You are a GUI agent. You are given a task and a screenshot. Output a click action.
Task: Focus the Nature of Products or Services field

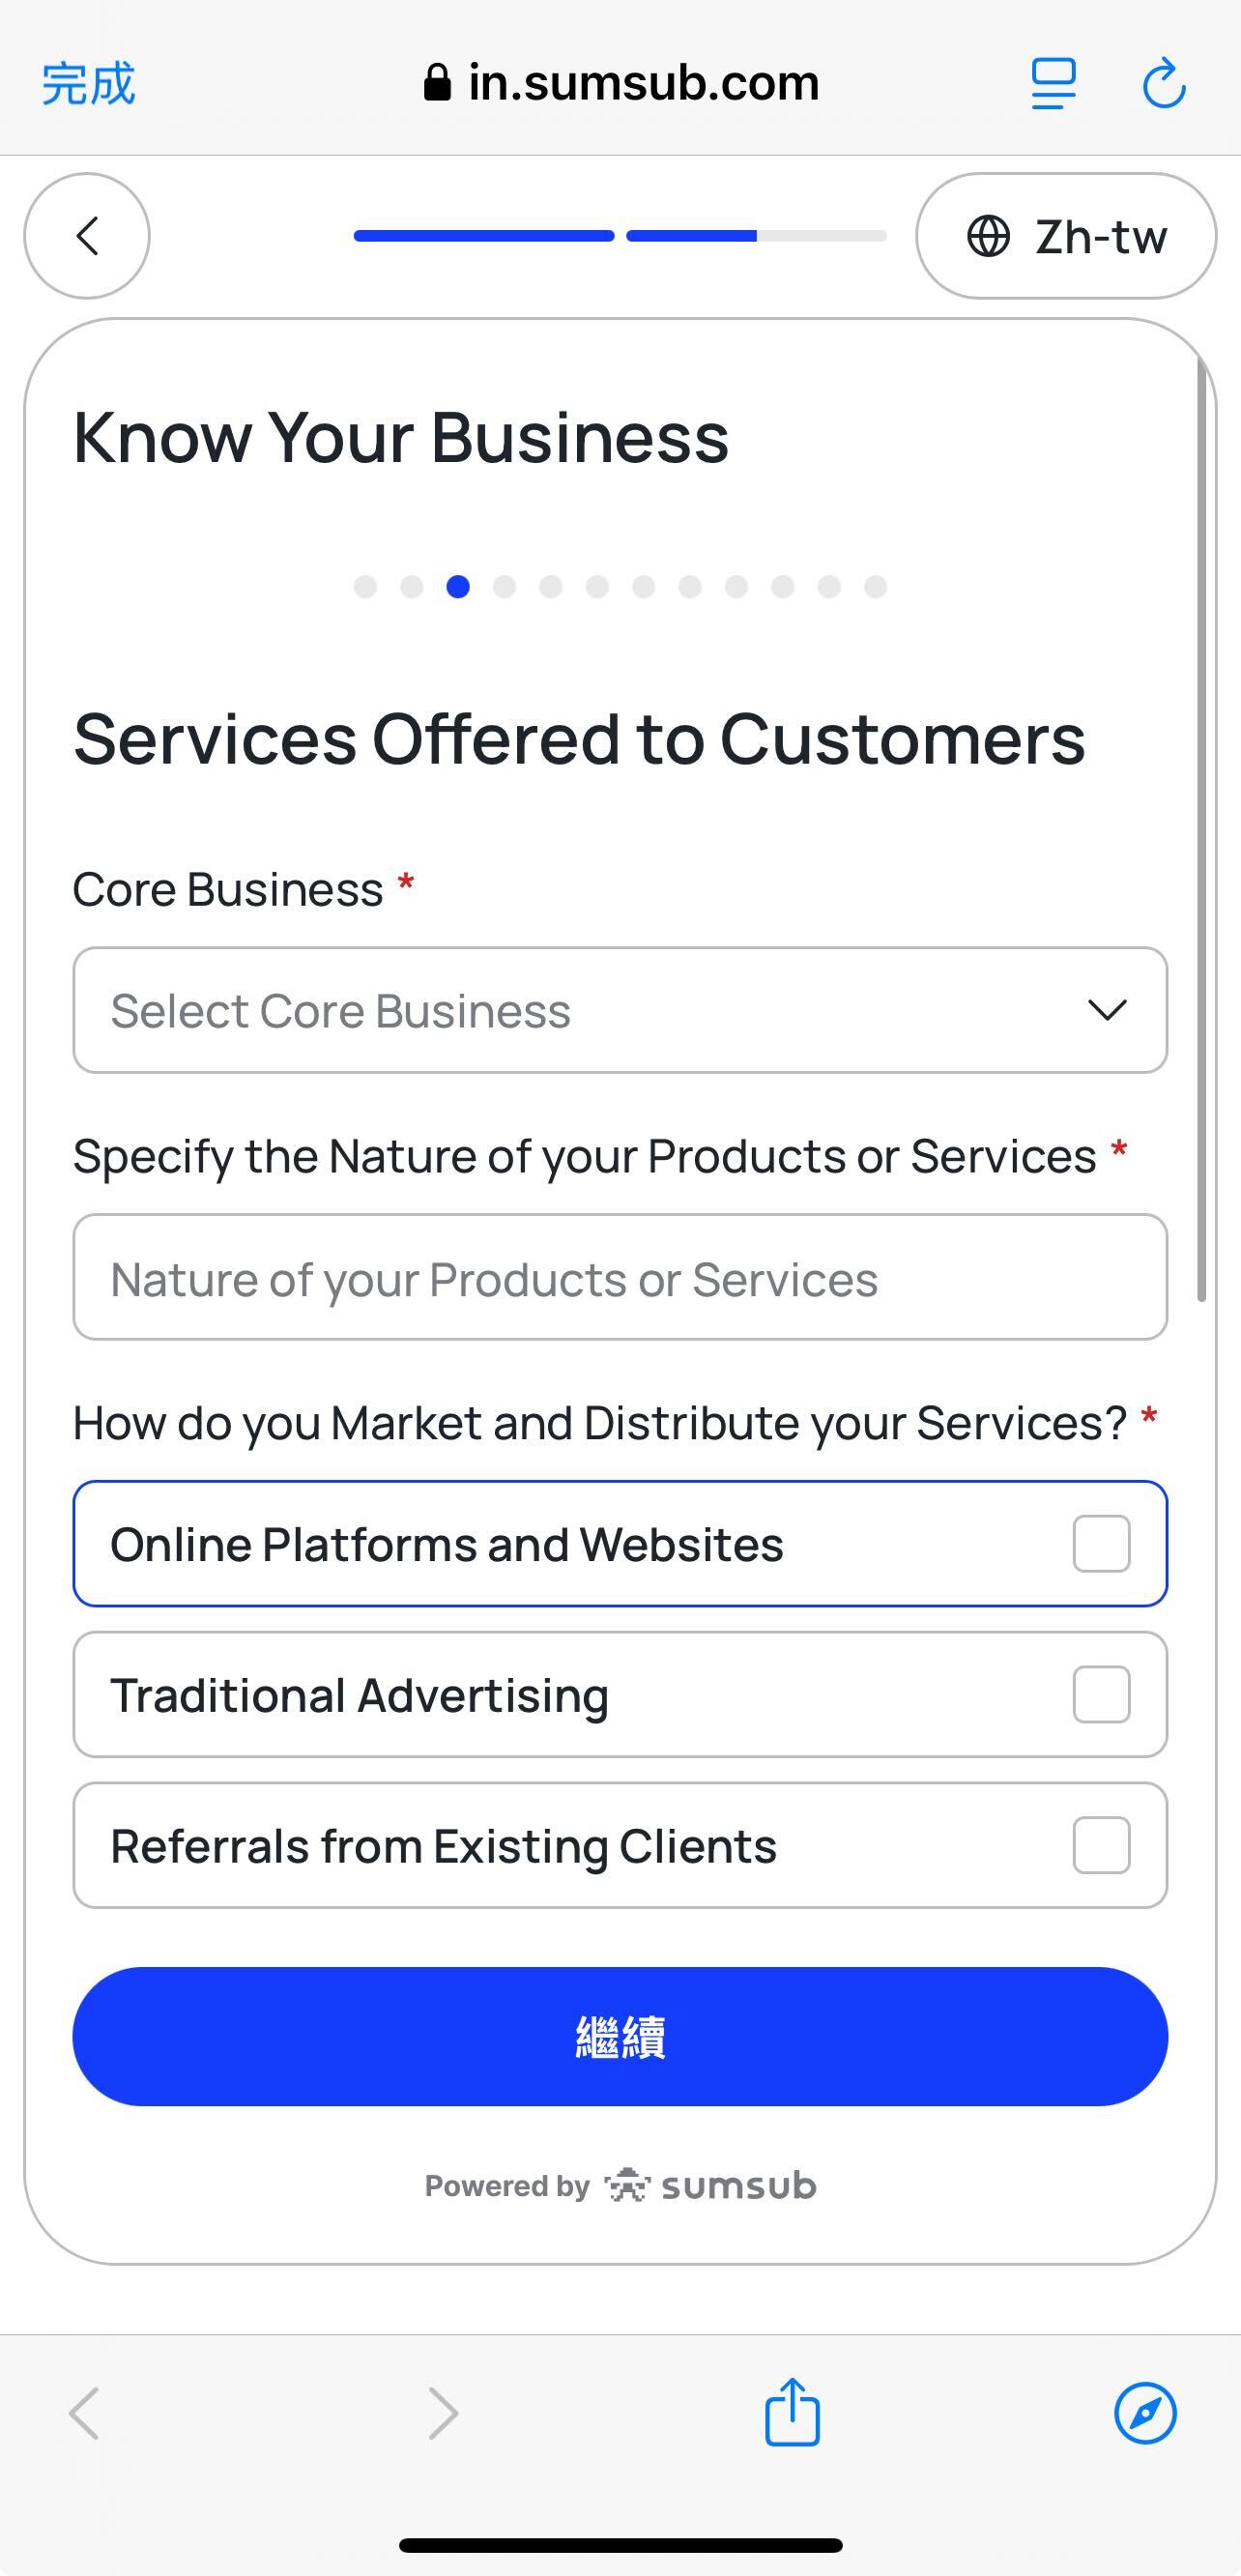pyautogui.click(x=619, y=1277)
